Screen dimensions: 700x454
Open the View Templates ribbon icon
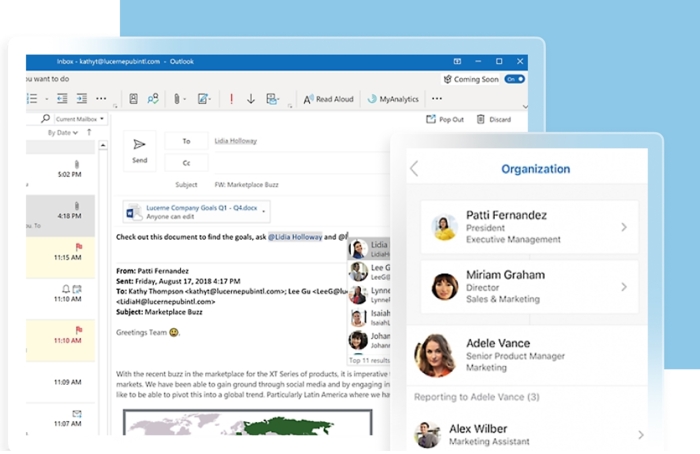[272, 99]
